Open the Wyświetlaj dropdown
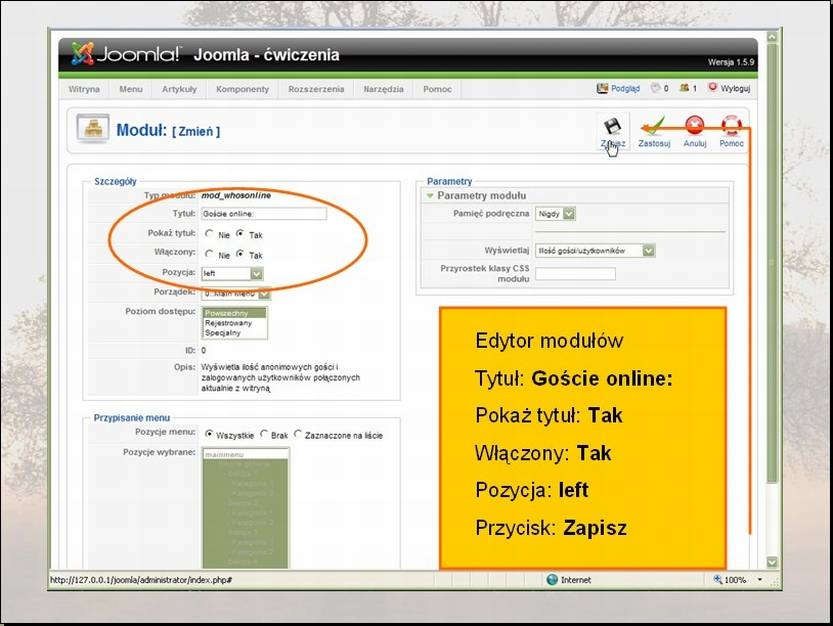This screenshot has height=626, width=833. click(x=595, y=250)
